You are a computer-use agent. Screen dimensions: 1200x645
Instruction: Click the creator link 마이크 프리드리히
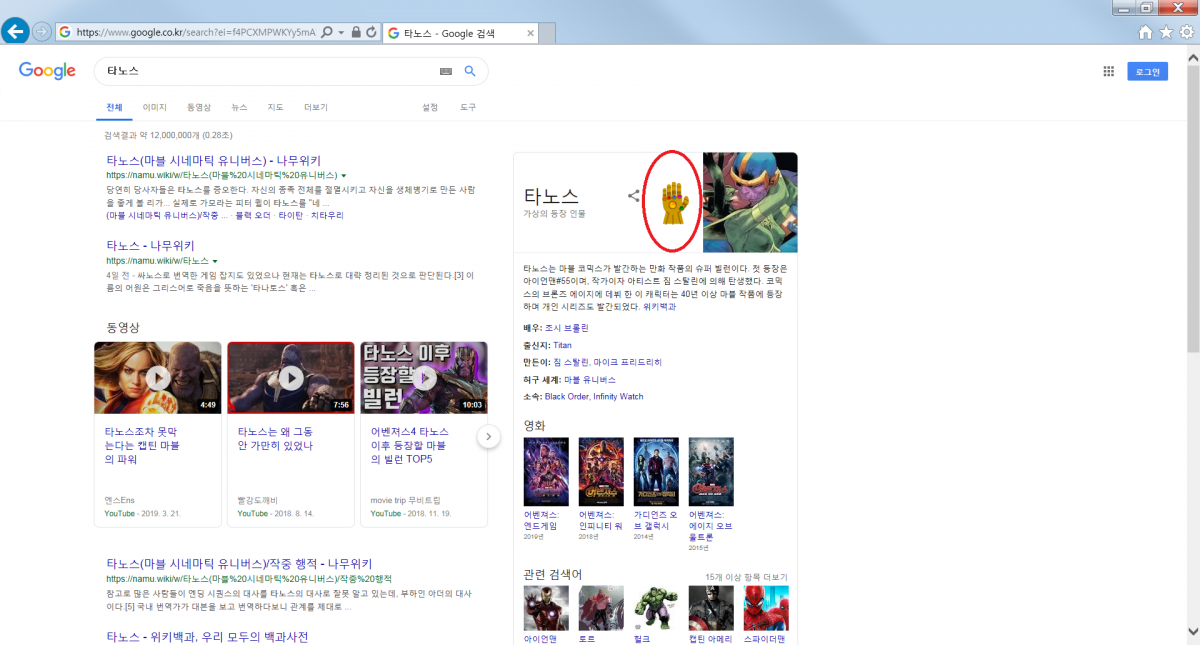pyautogui.click(x=627, y=362)
